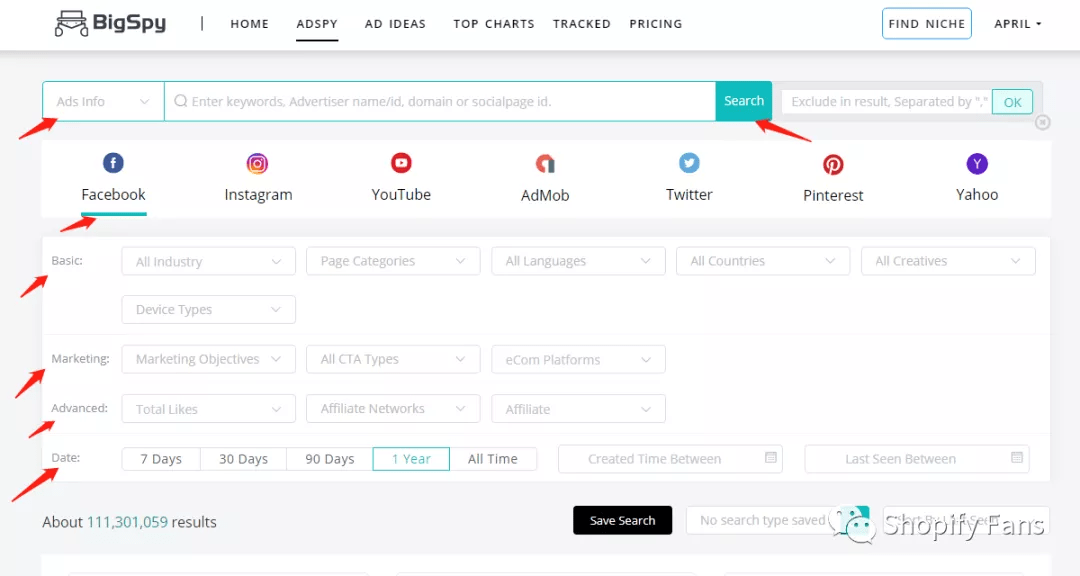
Task: Expand the Affiliate Networks dropdown
Action: point(393,409)
